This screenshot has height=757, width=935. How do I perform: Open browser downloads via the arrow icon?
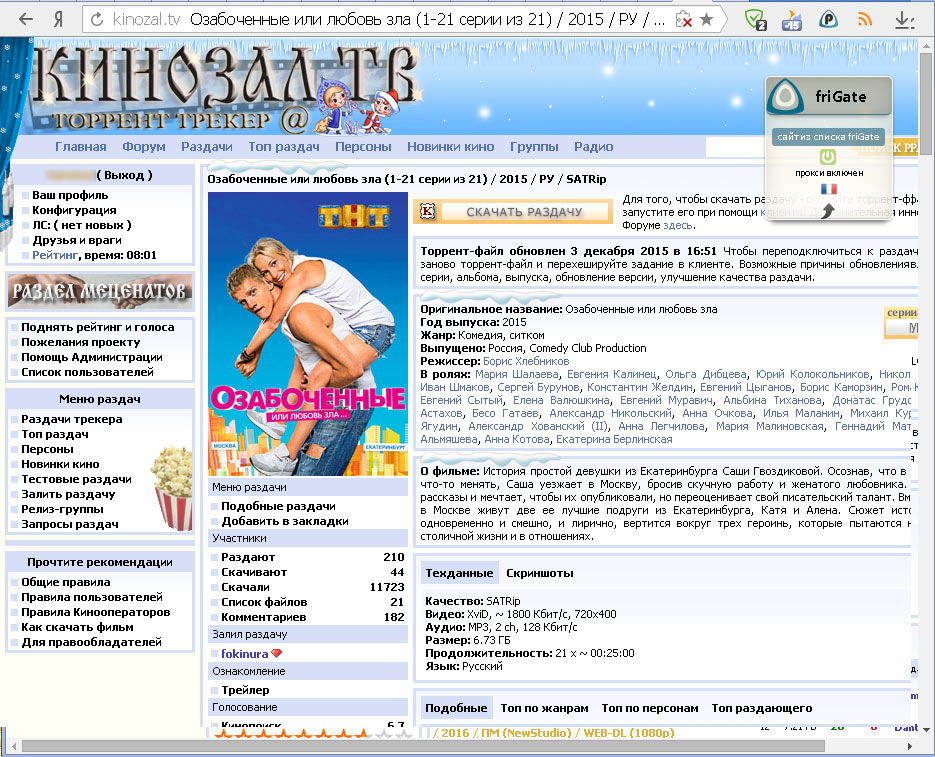(903, 20)
